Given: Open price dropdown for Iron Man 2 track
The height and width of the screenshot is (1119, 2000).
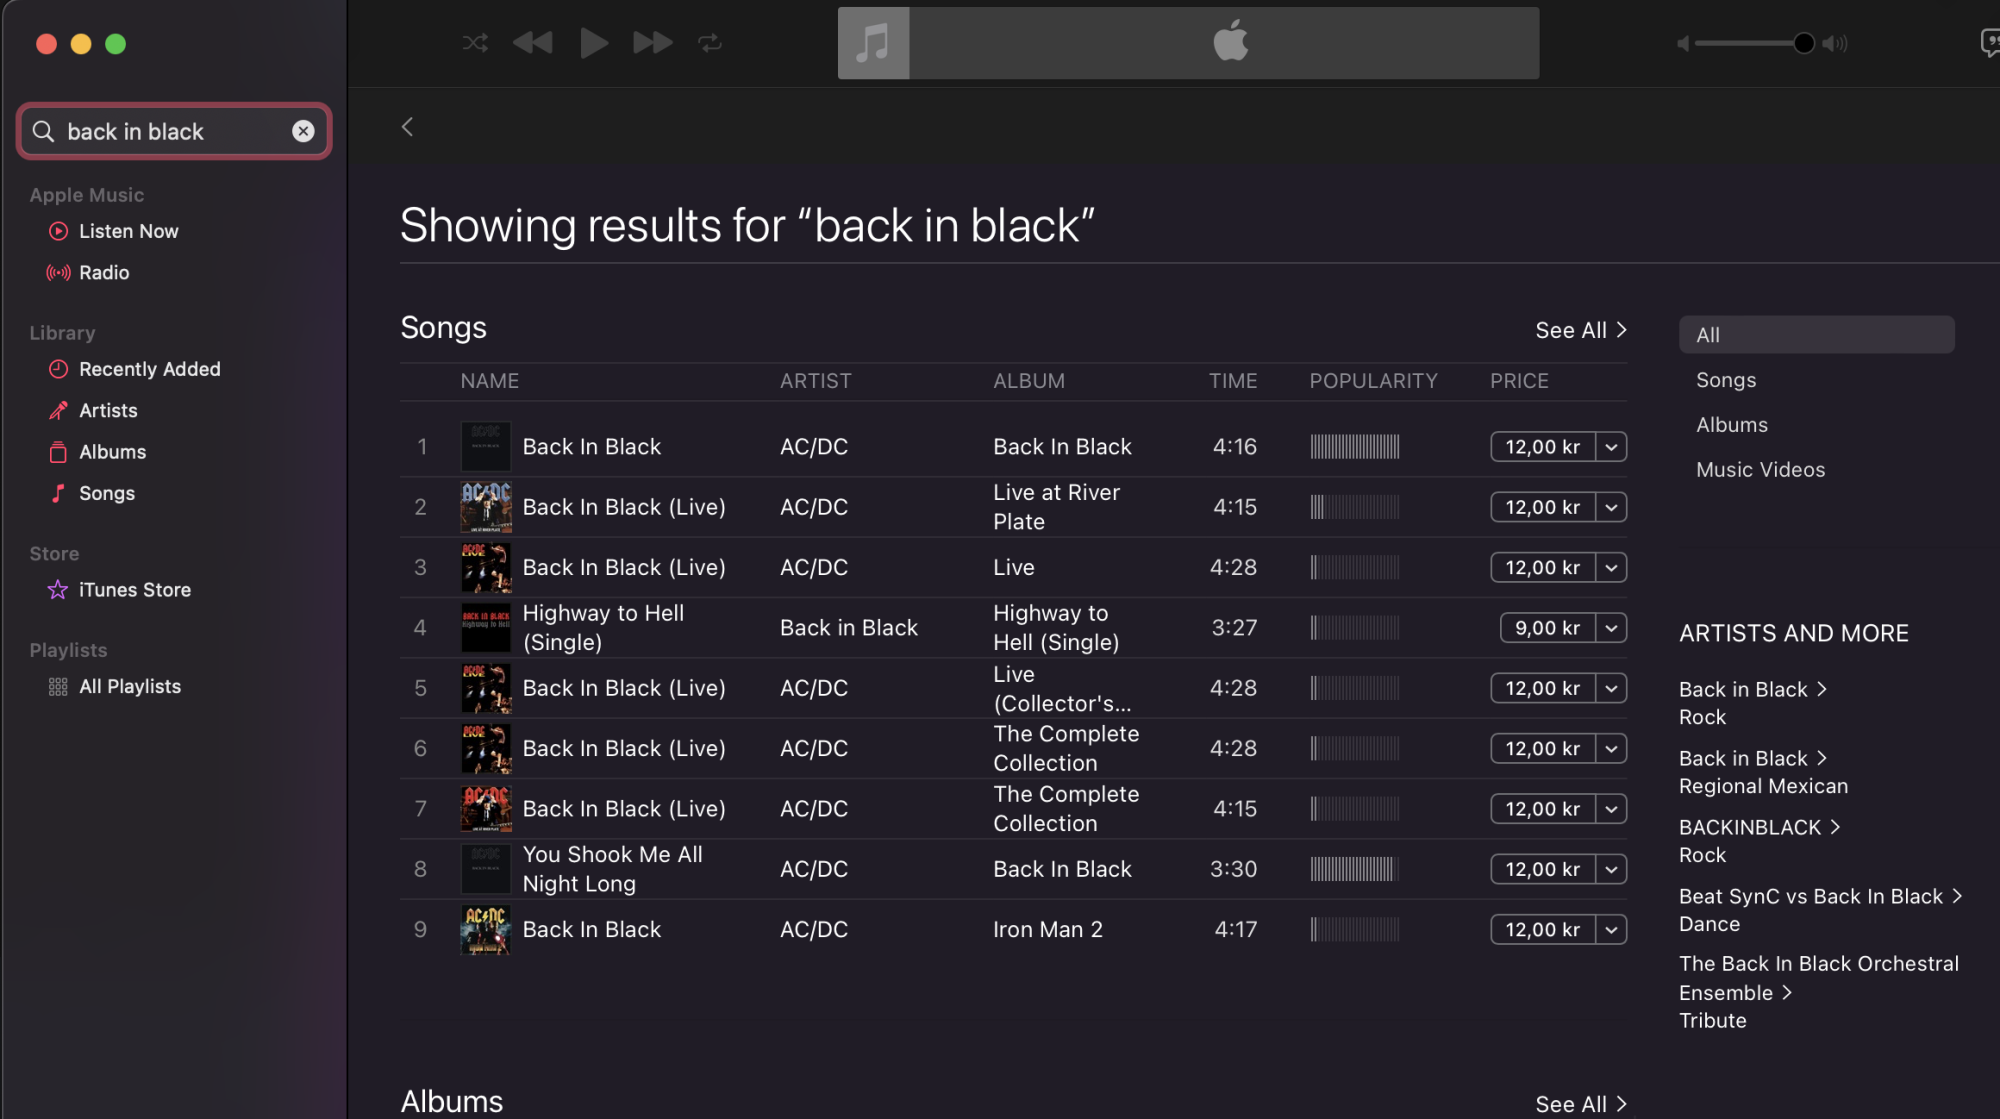Looking at the screenshot, I should (x=1611, y=930).
